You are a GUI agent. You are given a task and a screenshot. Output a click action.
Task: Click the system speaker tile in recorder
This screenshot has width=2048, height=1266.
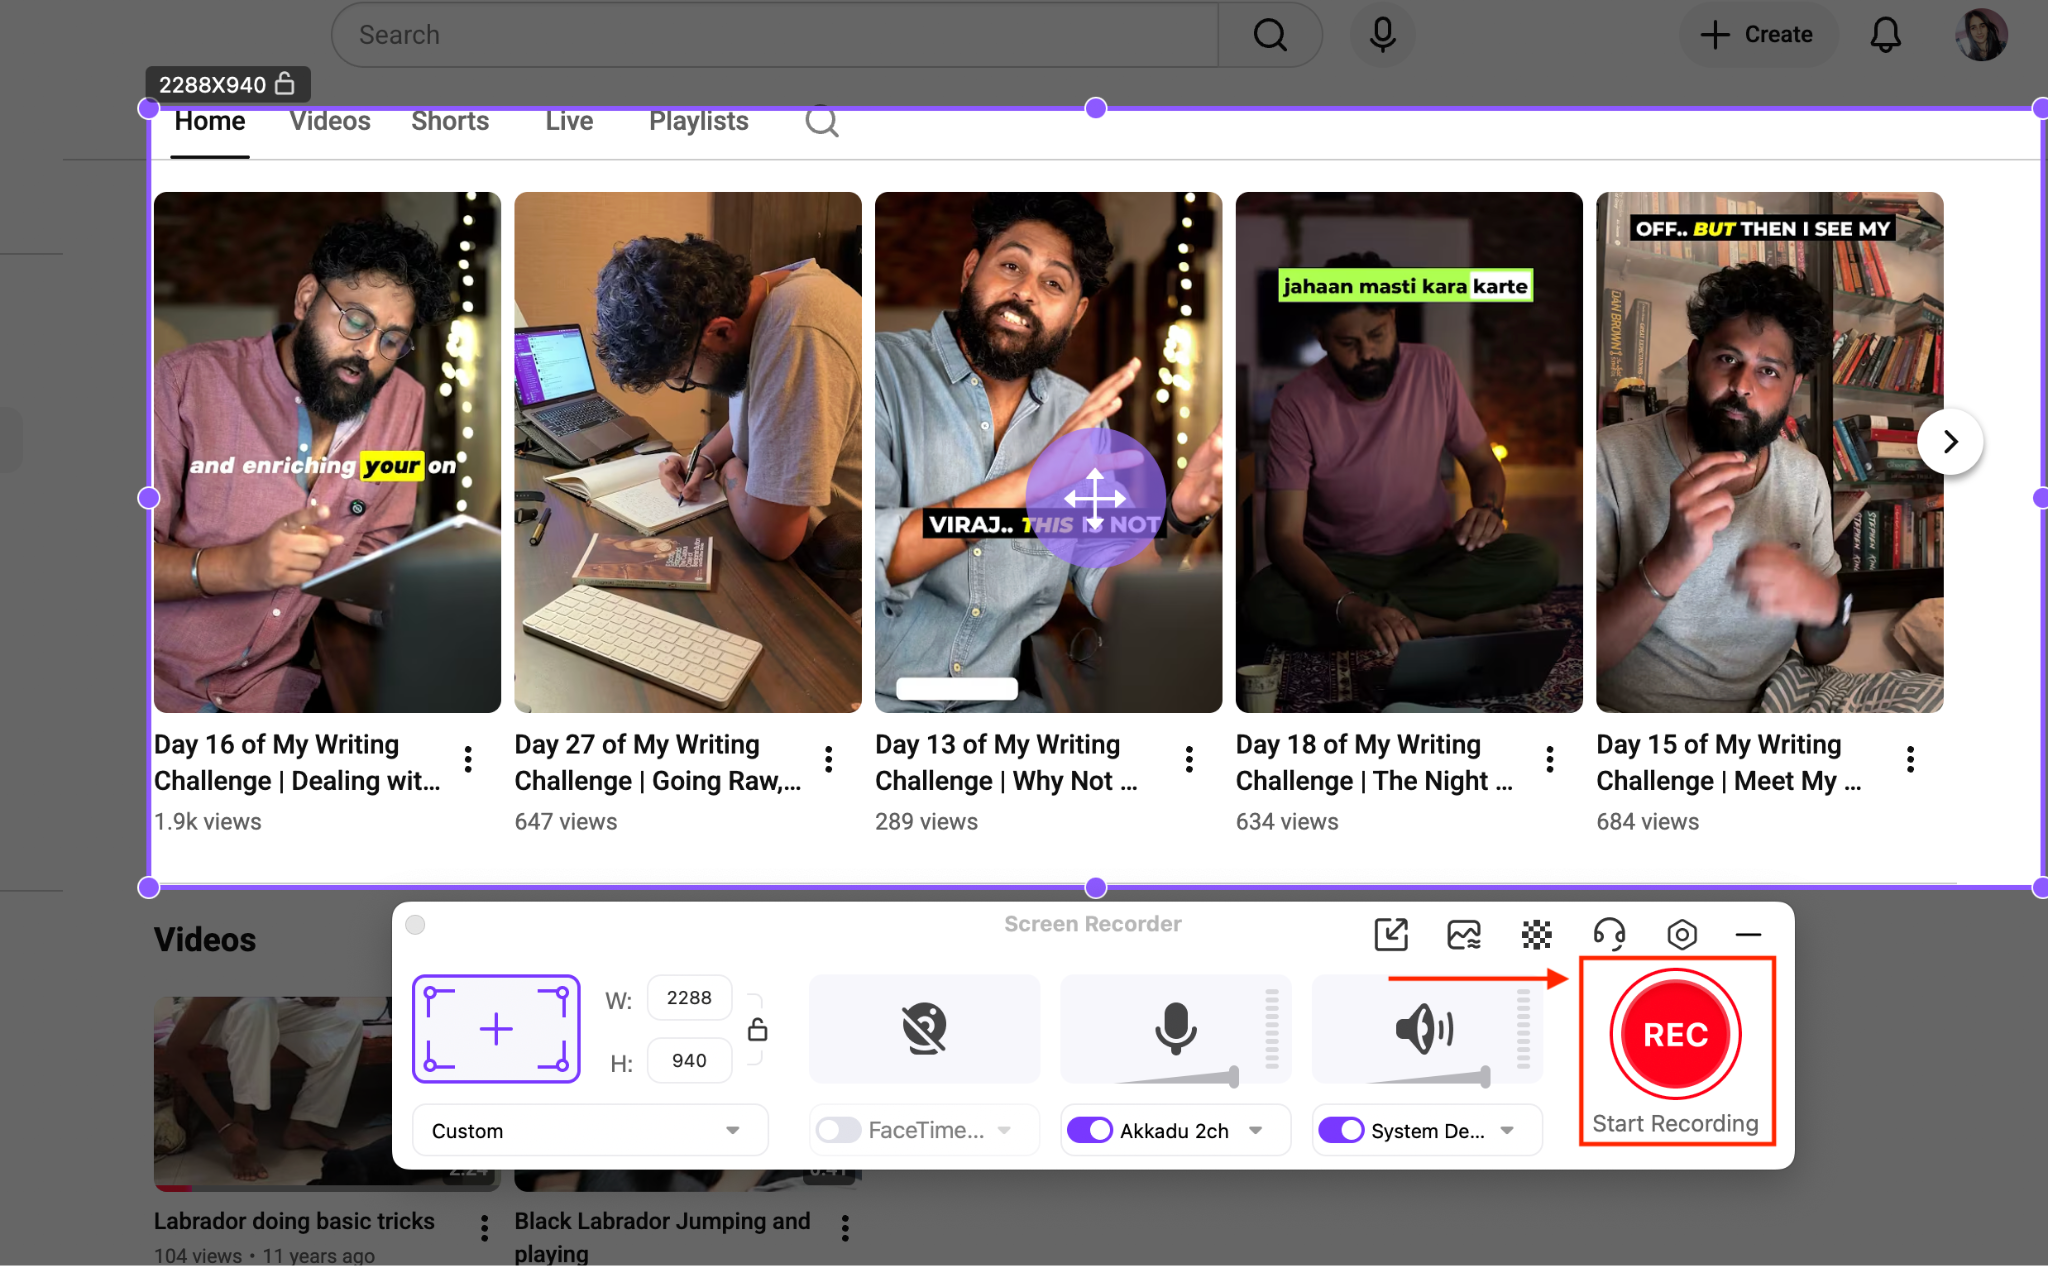pos(1427,1029)
